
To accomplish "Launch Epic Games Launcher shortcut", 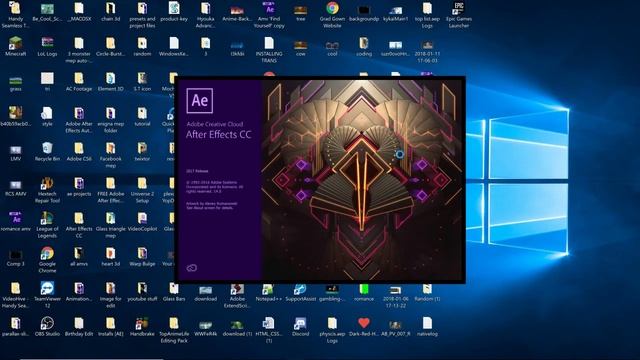I will point(459,15).
